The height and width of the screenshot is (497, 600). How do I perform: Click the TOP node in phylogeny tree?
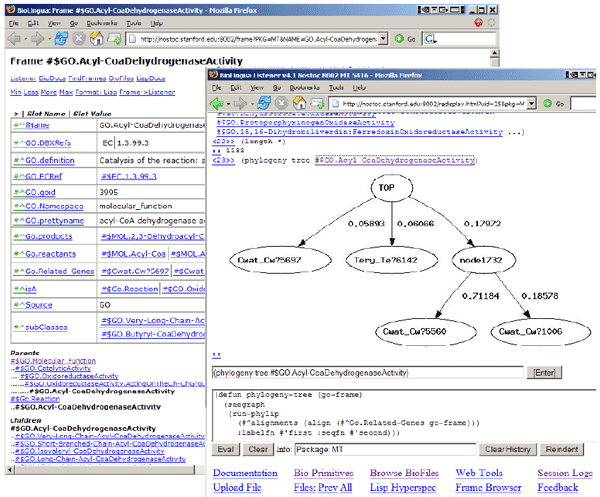point(391,187)
